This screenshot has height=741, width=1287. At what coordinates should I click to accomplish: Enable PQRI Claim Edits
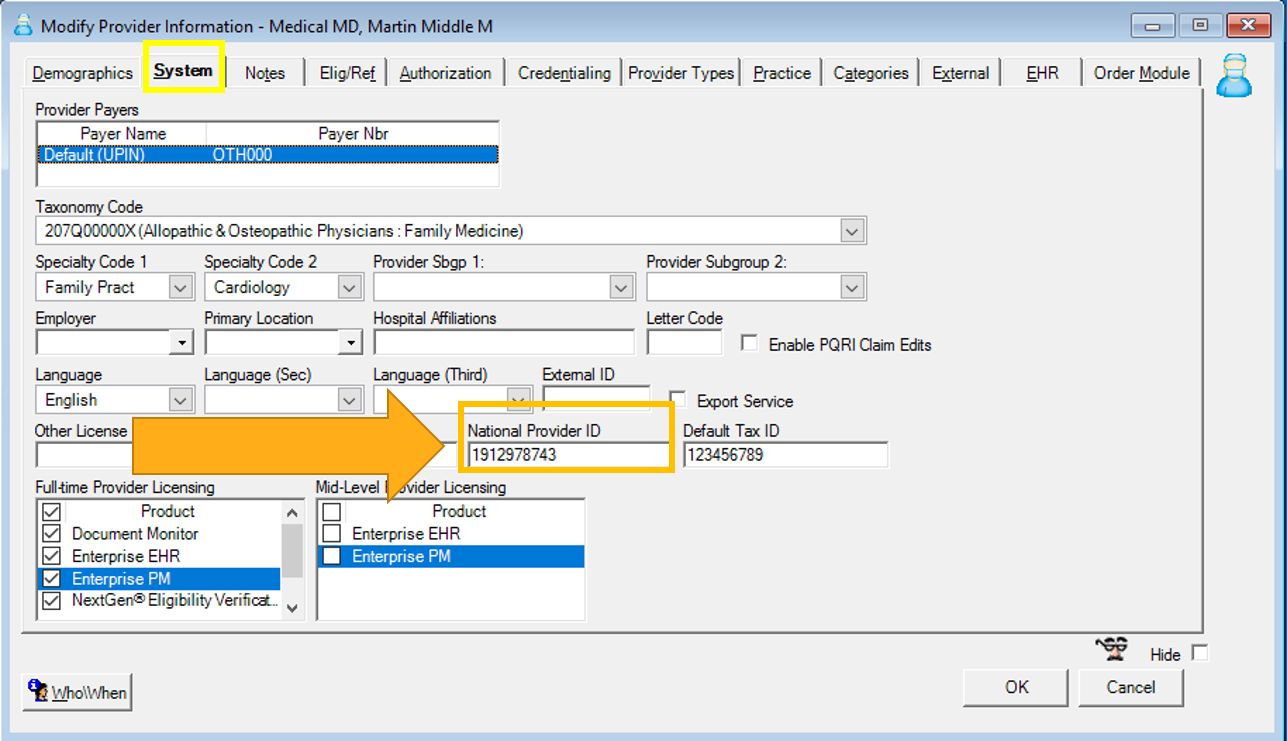tap(748, 343)
